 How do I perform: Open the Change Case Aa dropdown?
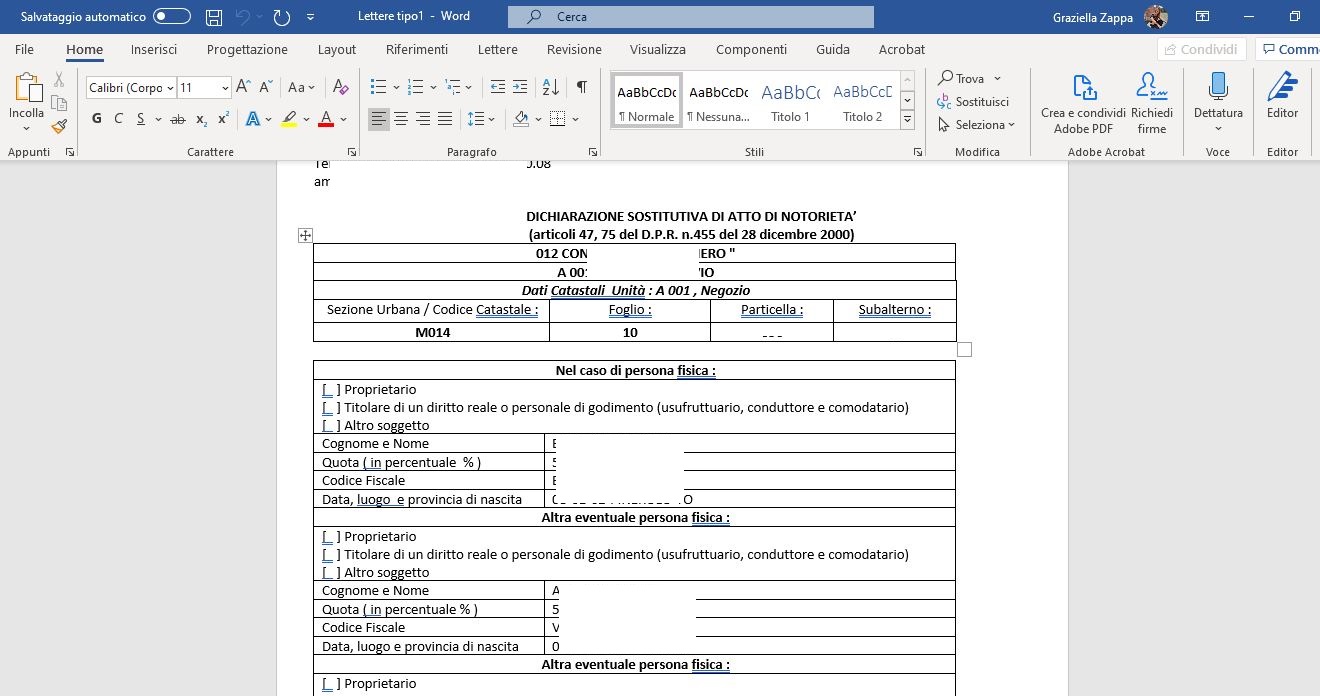301,87
